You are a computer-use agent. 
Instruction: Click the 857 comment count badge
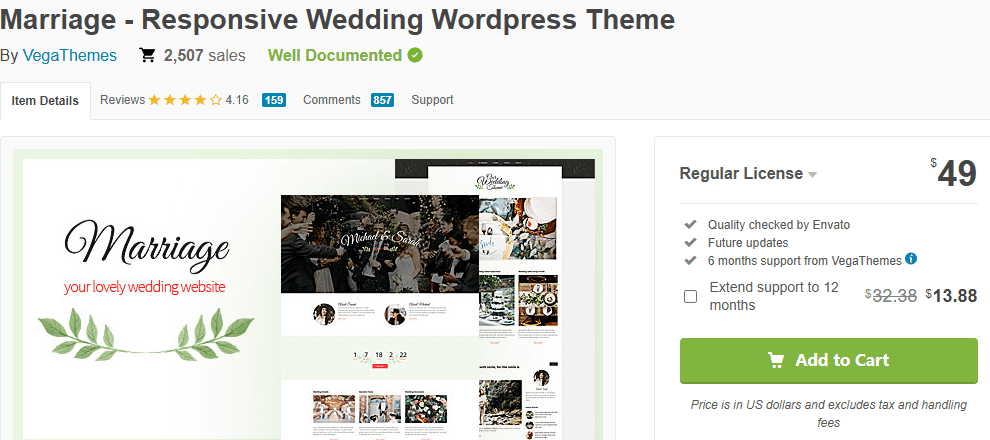[382, 100]
